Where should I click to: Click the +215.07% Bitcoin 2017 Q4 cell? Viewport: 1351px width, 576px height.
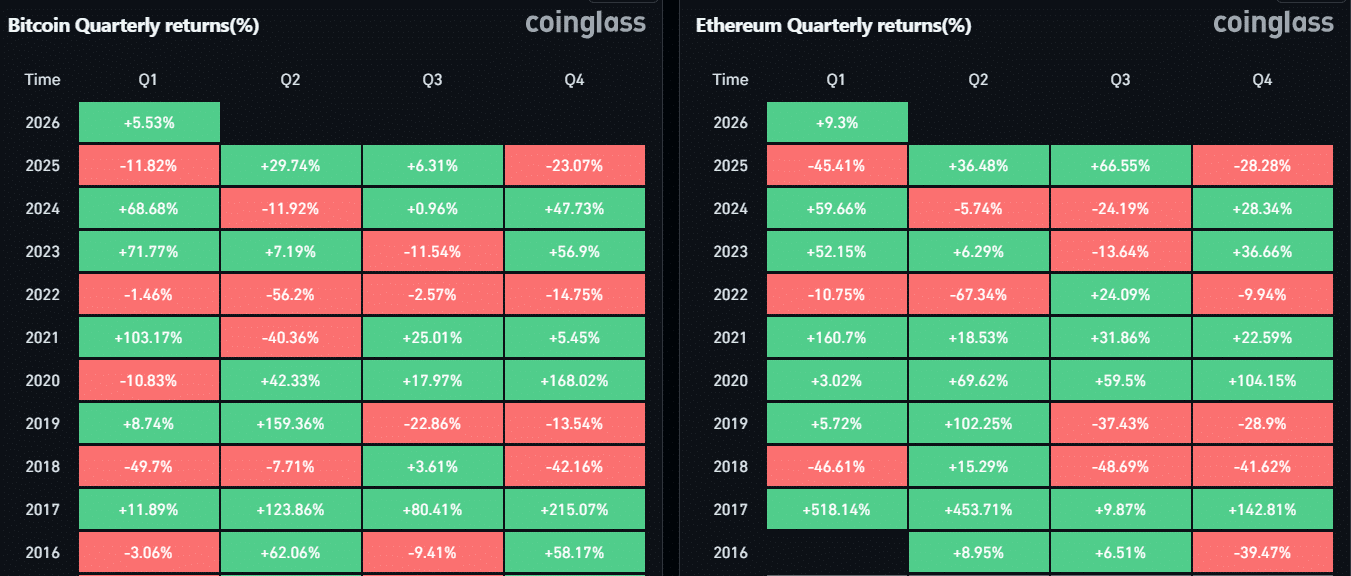click(575, 510)
